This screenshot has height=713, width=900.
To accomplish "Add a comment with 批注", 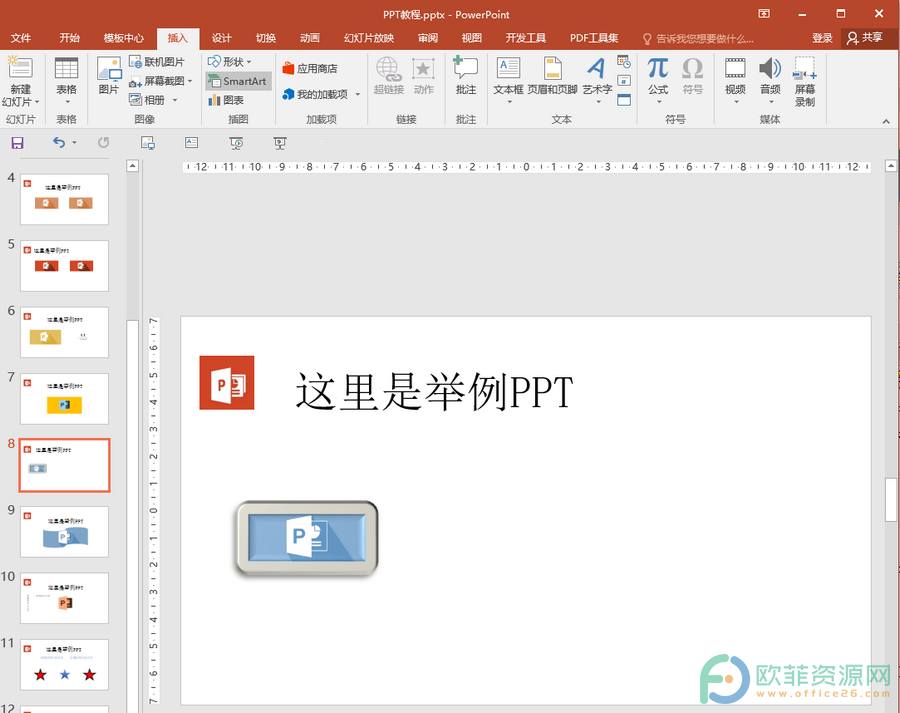I will (x=465, y=75).
